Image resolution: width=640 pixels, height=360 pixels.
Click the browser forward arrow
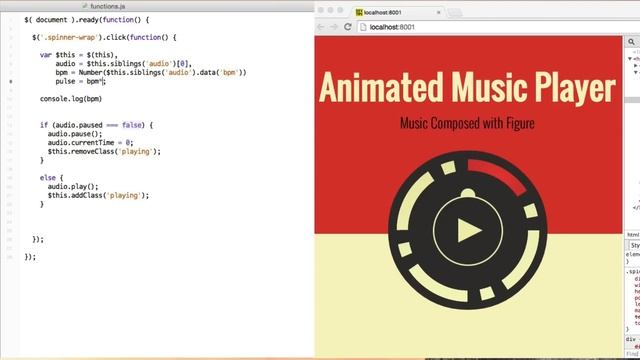tap(334, 27)
